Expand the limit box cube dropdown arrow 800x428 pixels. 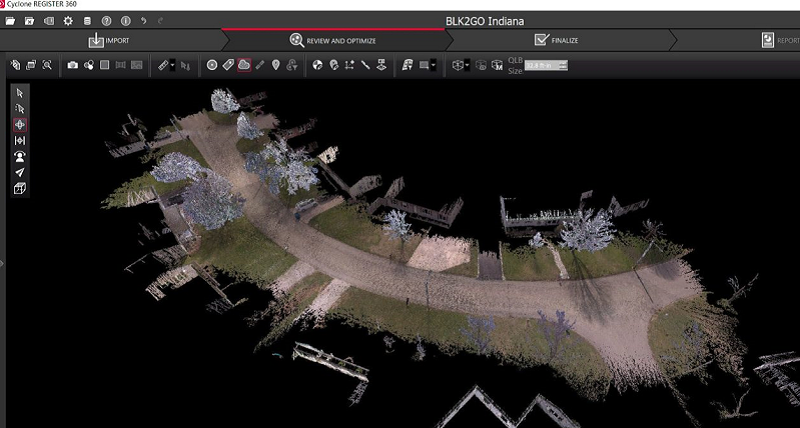[x=466, y=65]
